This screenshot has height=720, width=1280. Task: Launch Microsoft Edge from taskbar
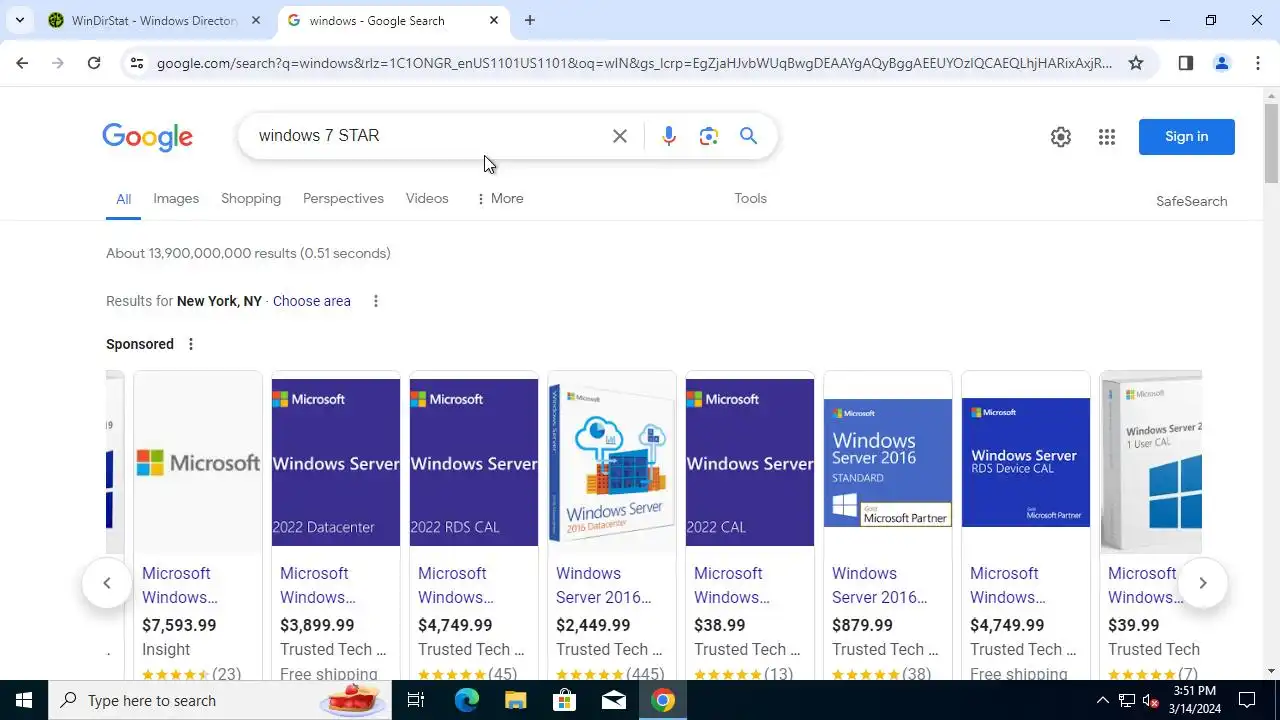point(467,700)
